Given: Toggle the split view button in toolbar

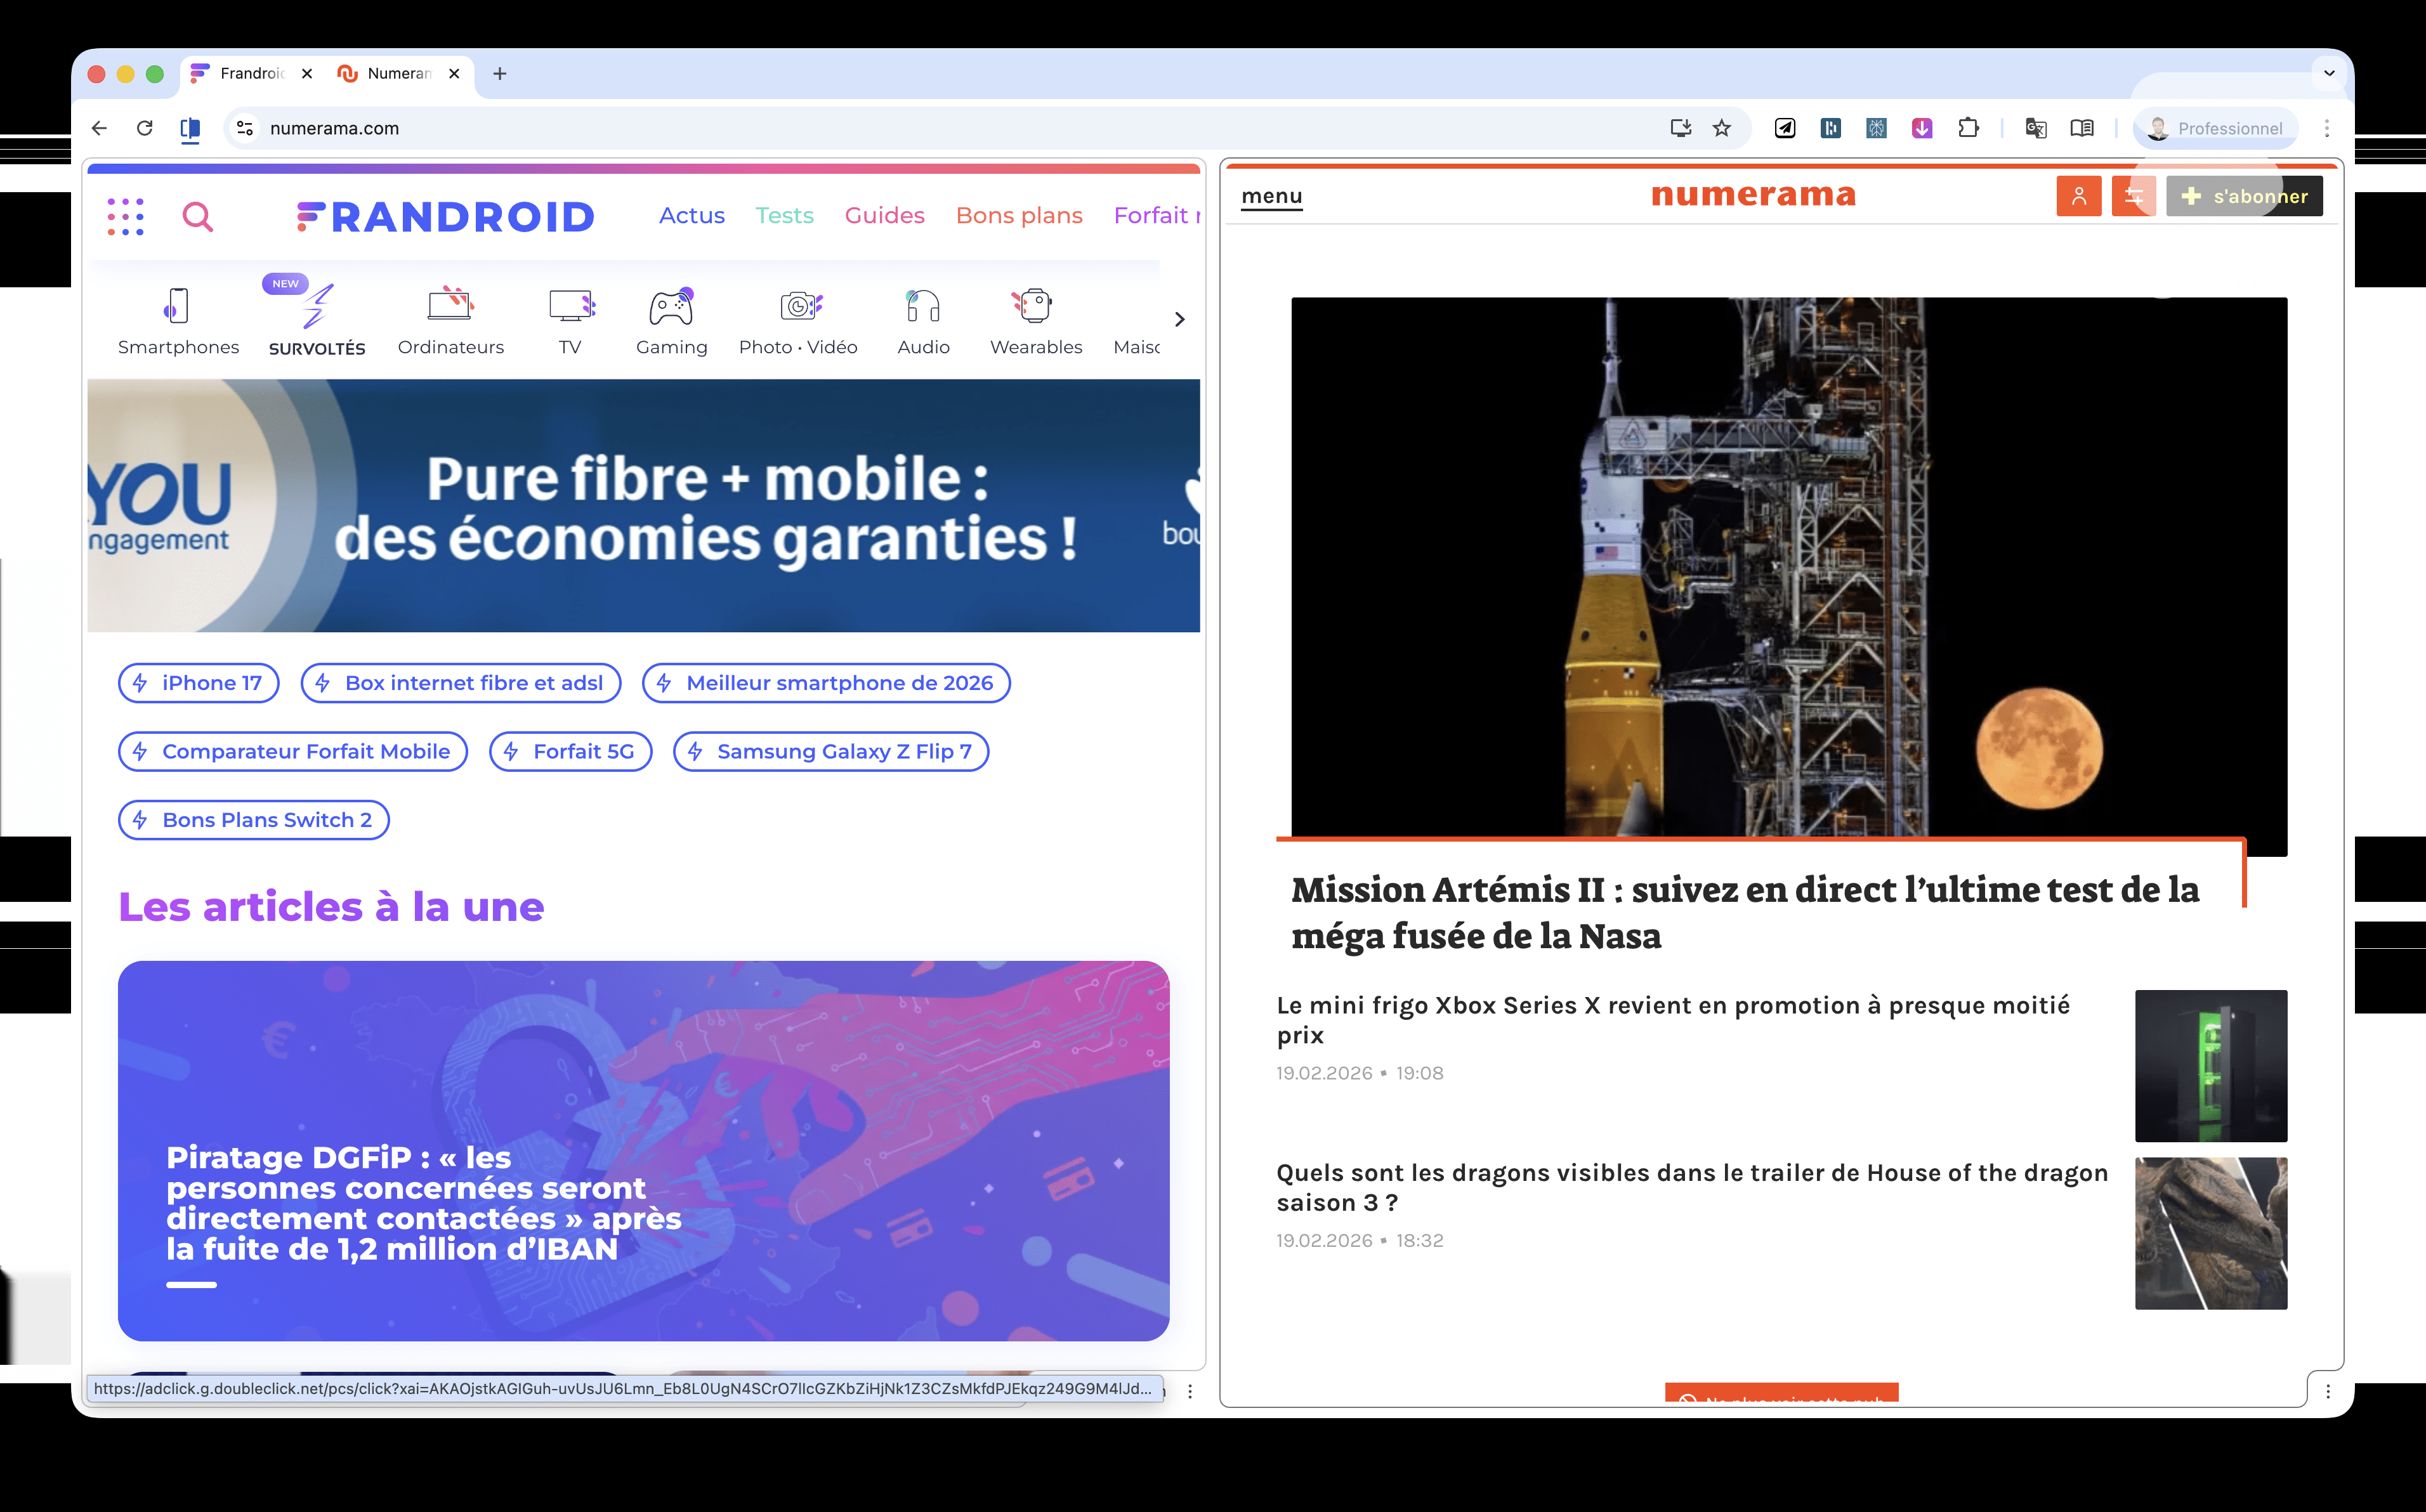Looking at the screenshot, I should [x=190, y=128].
